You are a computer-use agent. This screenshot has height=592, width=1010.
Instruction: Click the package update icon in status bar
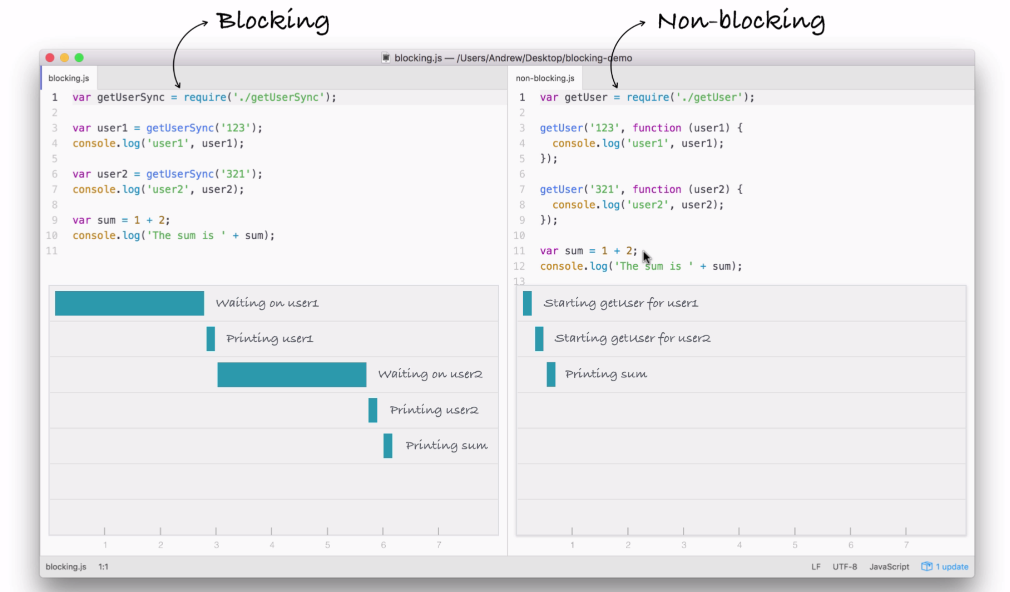(x=926, y=567)
